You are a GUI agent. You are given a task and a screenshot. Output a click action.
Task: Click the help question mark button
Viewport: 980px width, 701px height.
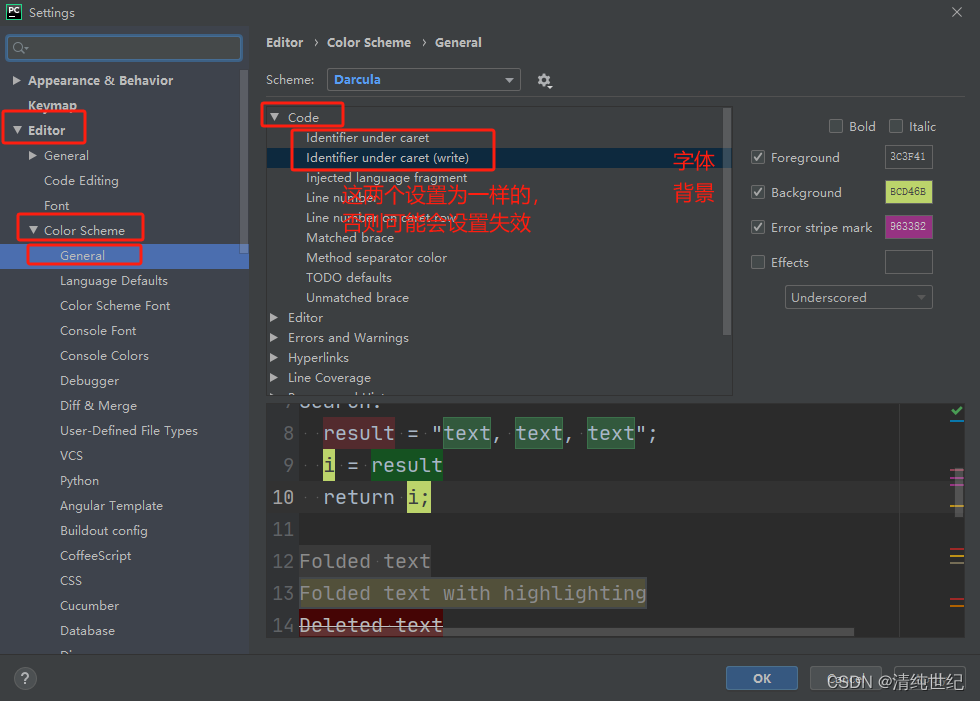point(25,678)
